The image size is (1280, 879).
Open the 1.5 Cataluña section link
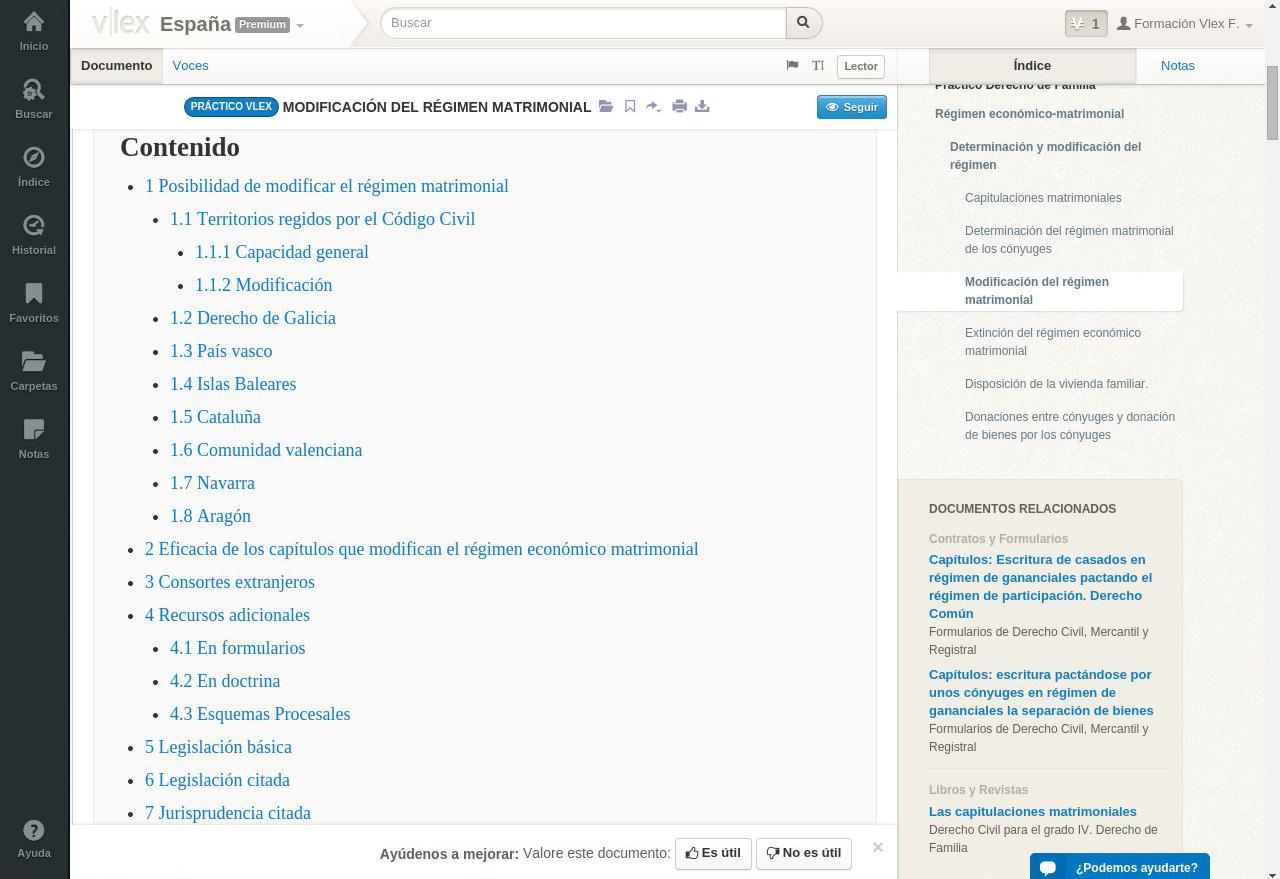tap(215, 417)
